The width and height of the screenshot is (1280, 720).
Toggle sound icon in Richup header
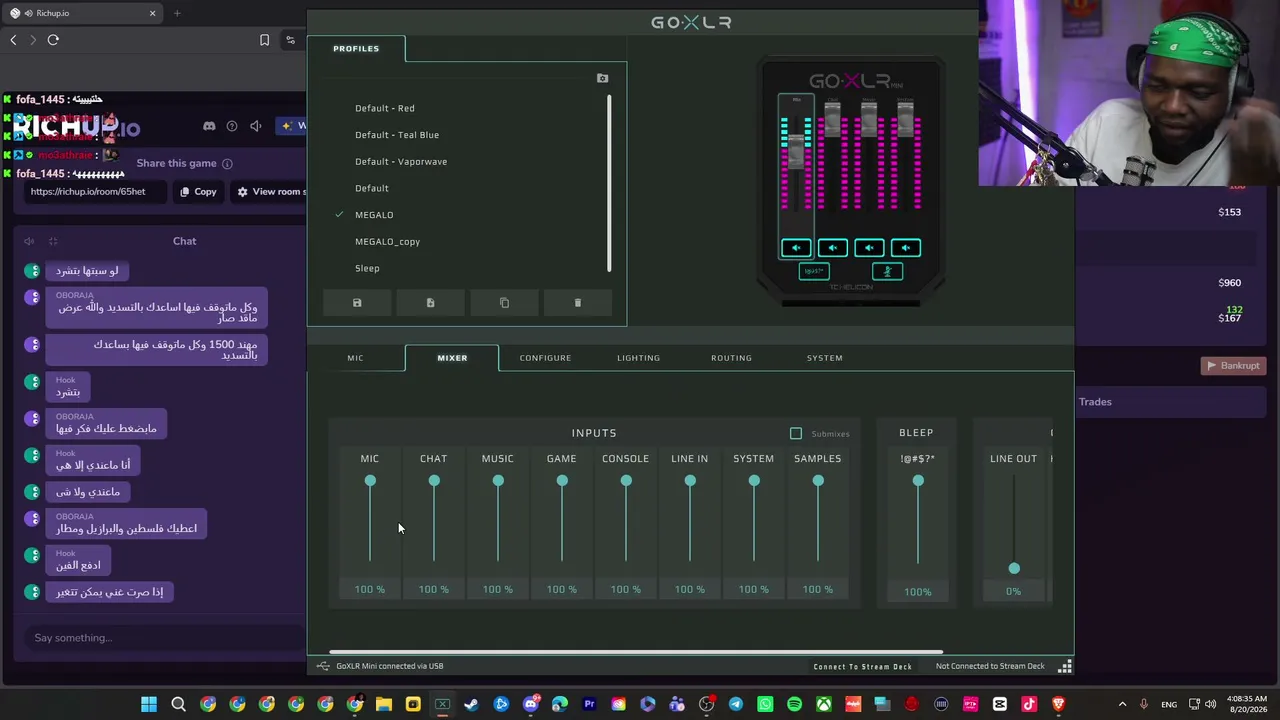[x=255, y=126]
